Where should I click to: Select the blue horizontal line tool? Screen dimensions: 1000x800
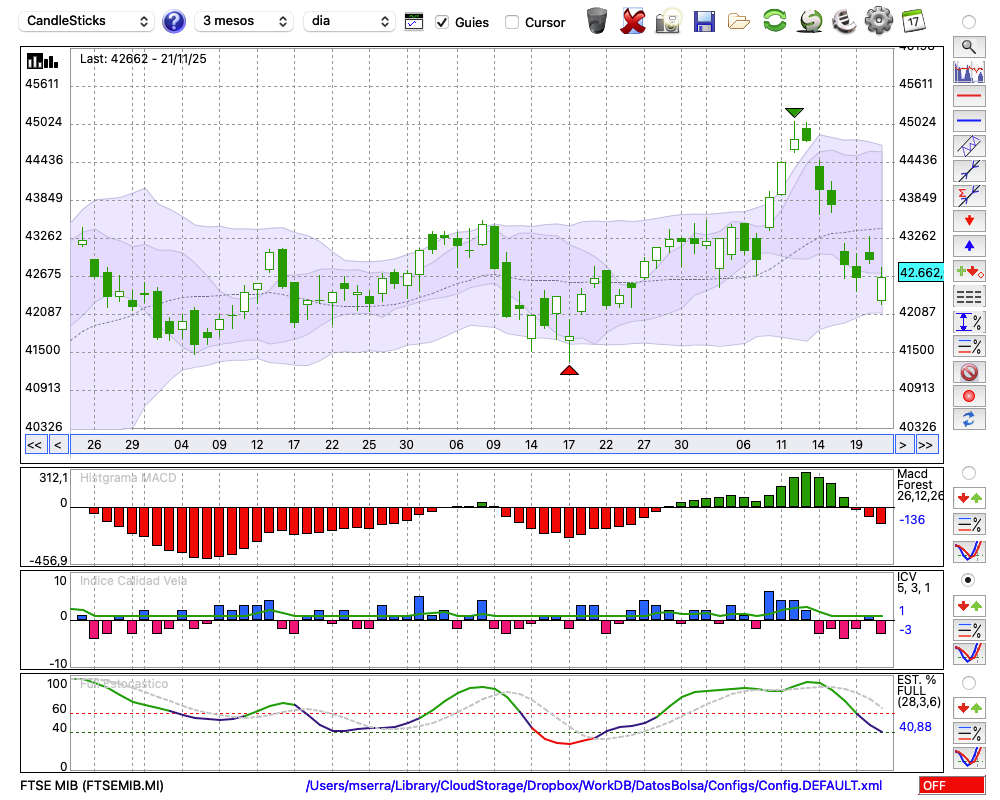[968, 121]
